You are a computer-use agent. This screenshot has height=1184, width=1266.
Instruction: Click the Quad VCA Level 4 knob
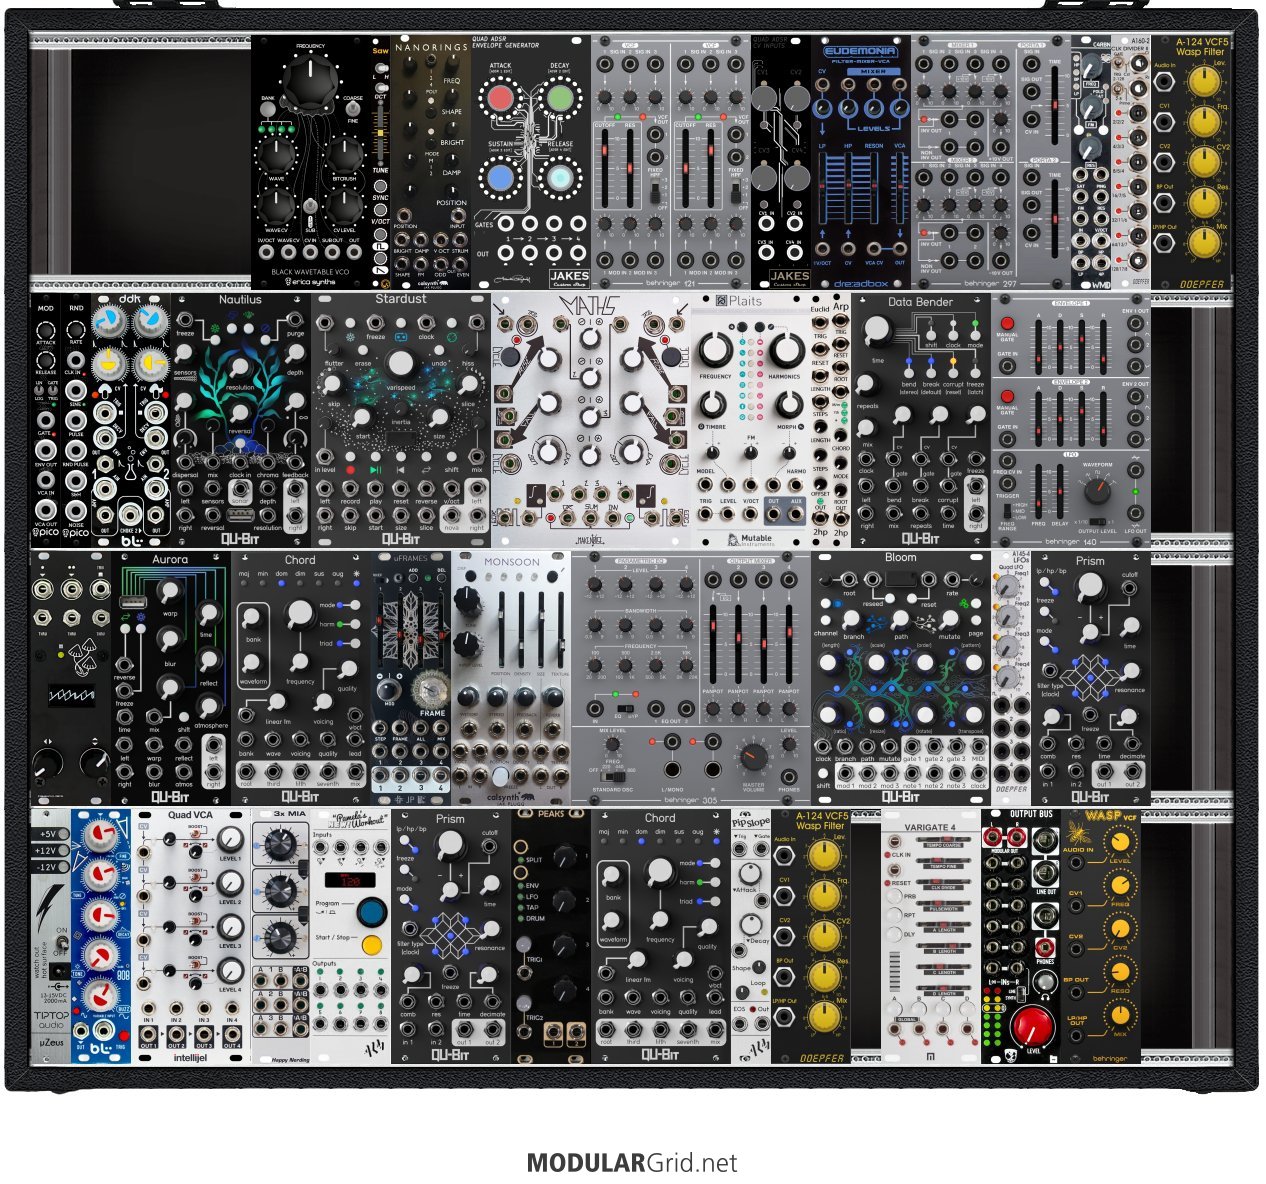pyautogui.click(x=231, y=971)
